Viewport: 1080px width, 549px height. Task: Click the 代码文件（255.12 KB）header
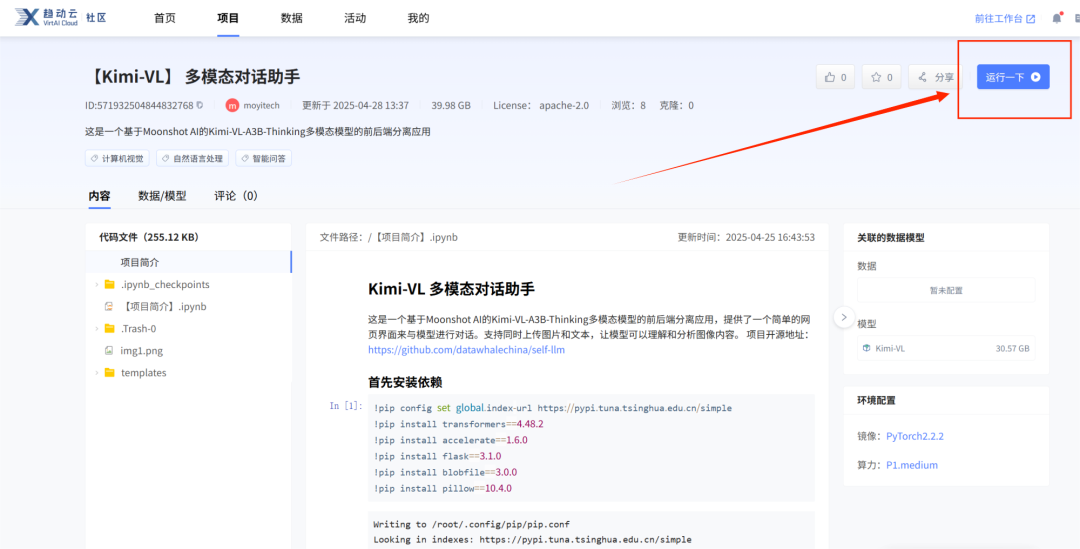(149, 237)
